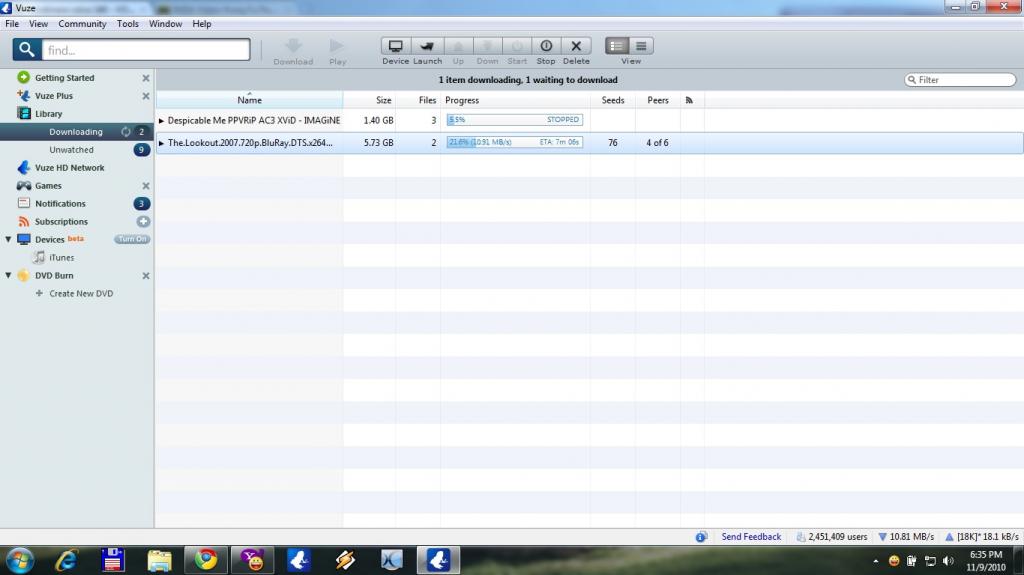
Task: Click the find search input field
Action: [x=146, y=50]
